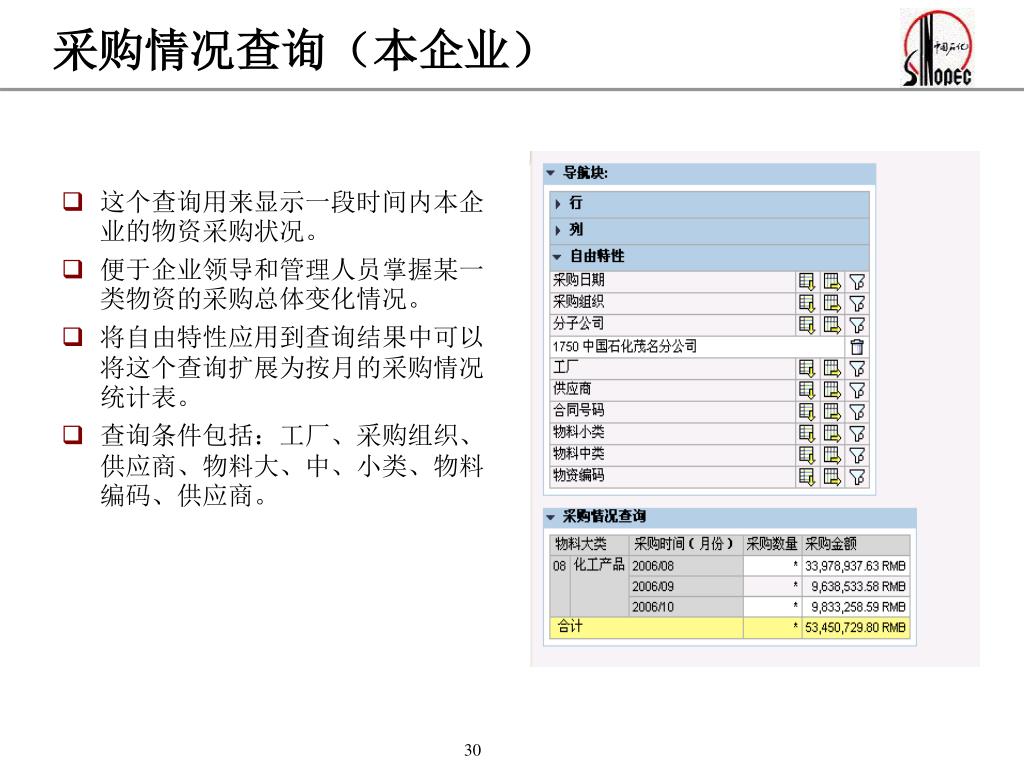The width and height of the screenshot is (1024, 768).
Task: Expand the 行 section
Action: coord(558,204)
